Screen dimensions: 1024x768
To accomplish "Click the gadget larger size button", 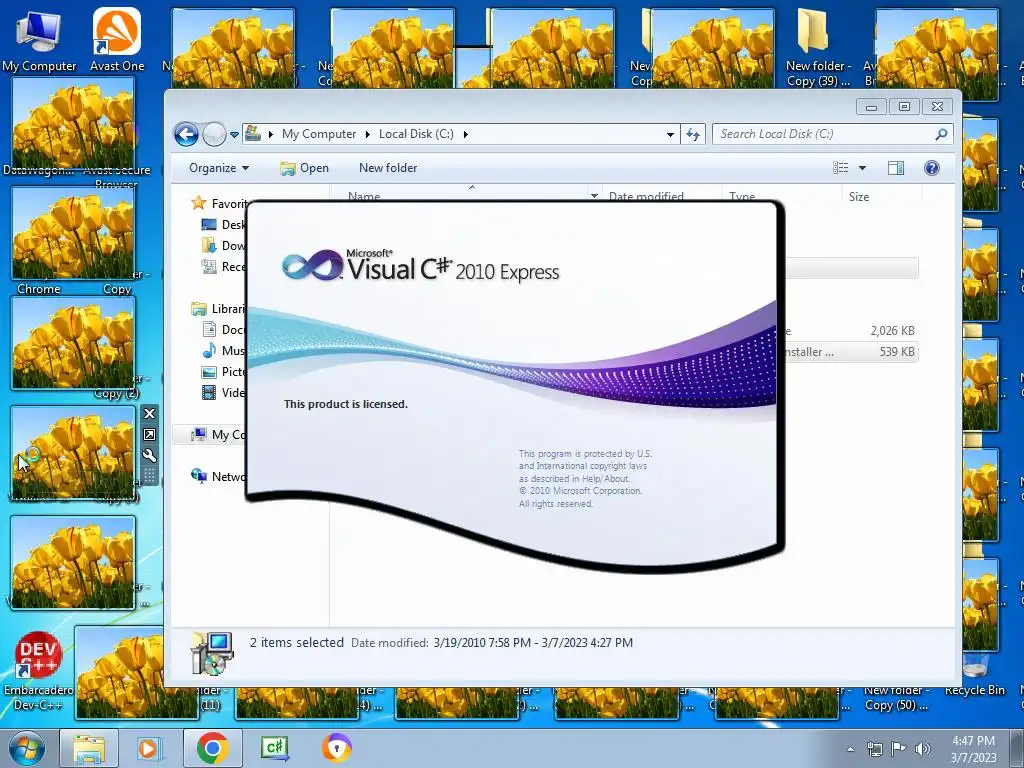I will pyautogui.click(x=149, y=435).
